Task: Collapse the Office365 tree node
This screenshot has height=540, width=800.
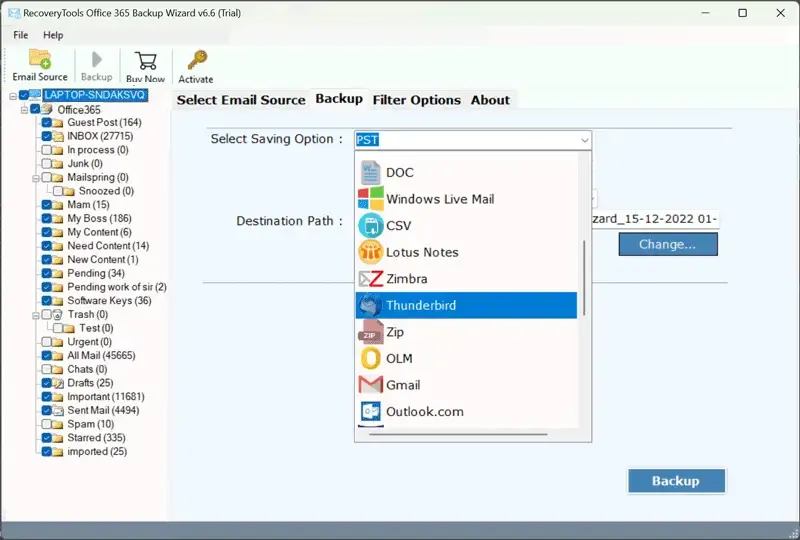Action: click(24, 109)
